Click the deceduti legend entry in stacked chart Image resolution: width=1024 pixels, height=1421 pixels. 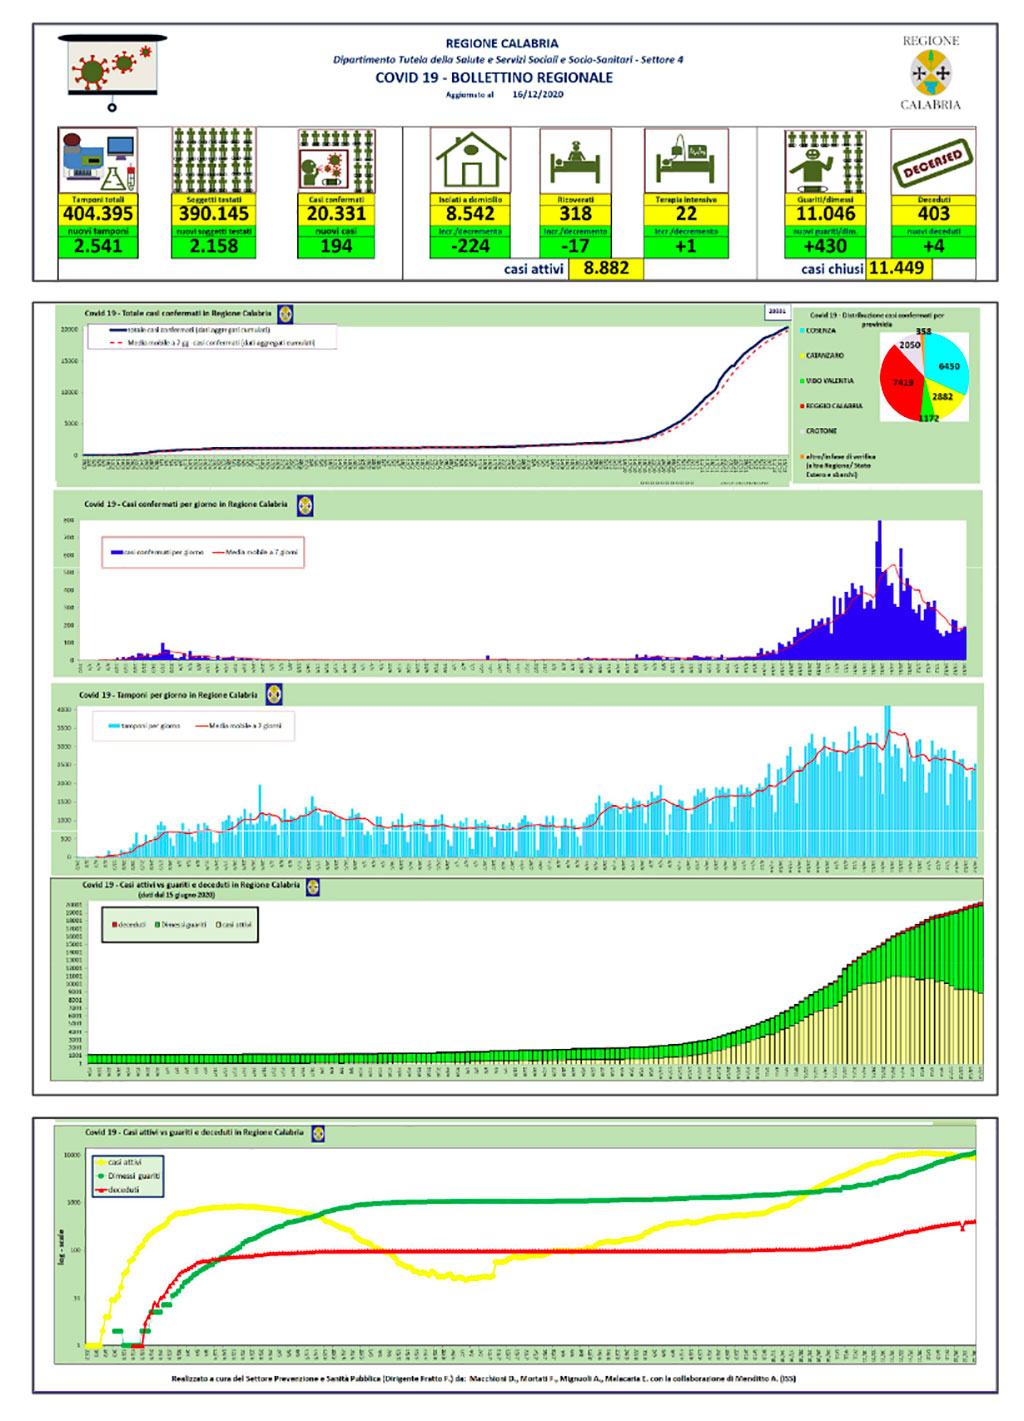point(129,925)
